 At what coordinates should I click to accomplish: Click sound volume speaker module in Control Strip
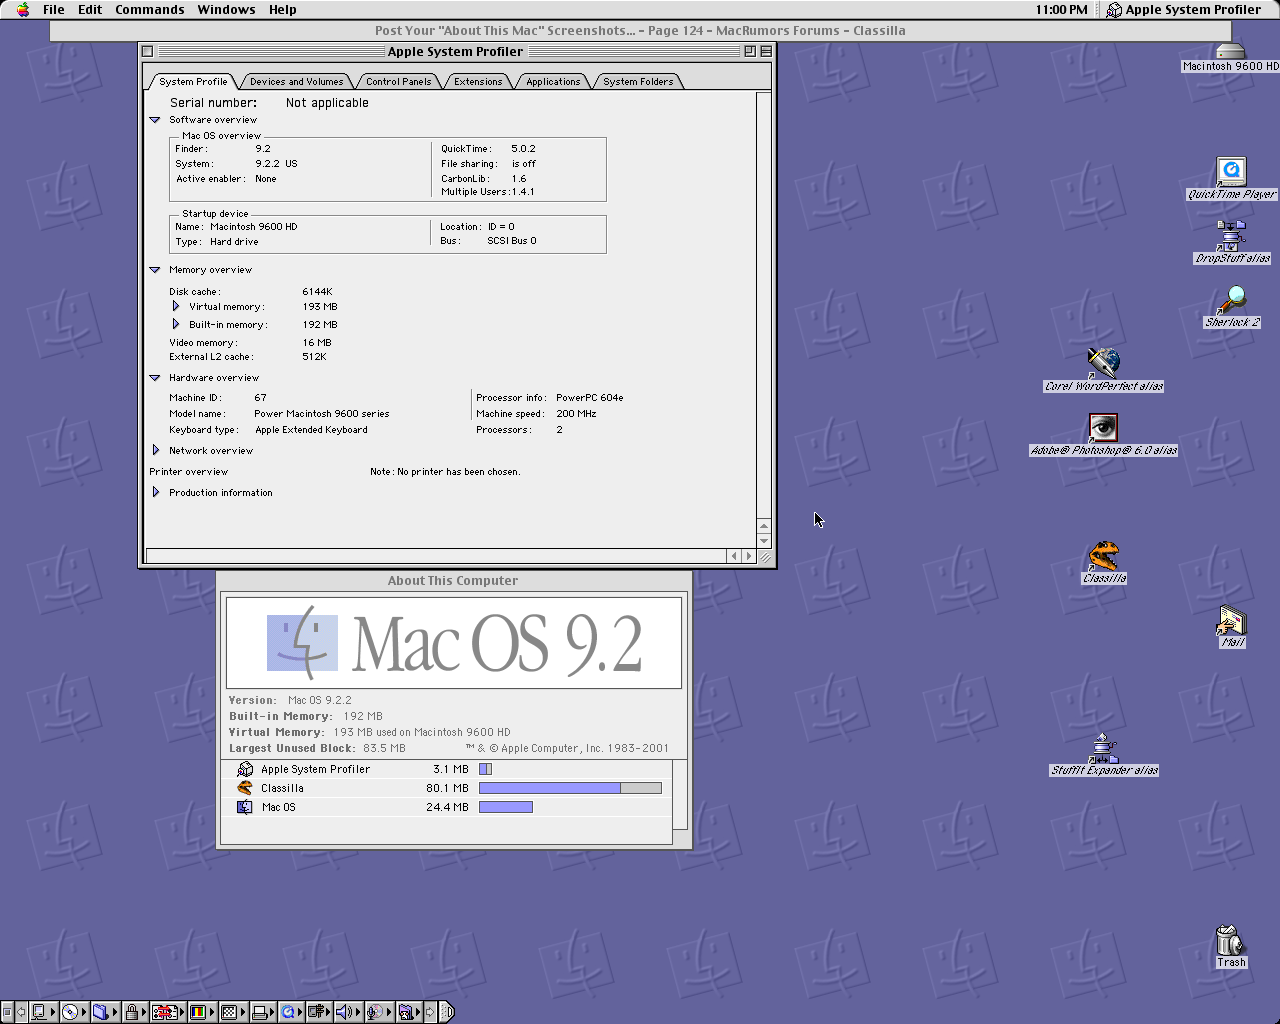tap(349, 1012)
